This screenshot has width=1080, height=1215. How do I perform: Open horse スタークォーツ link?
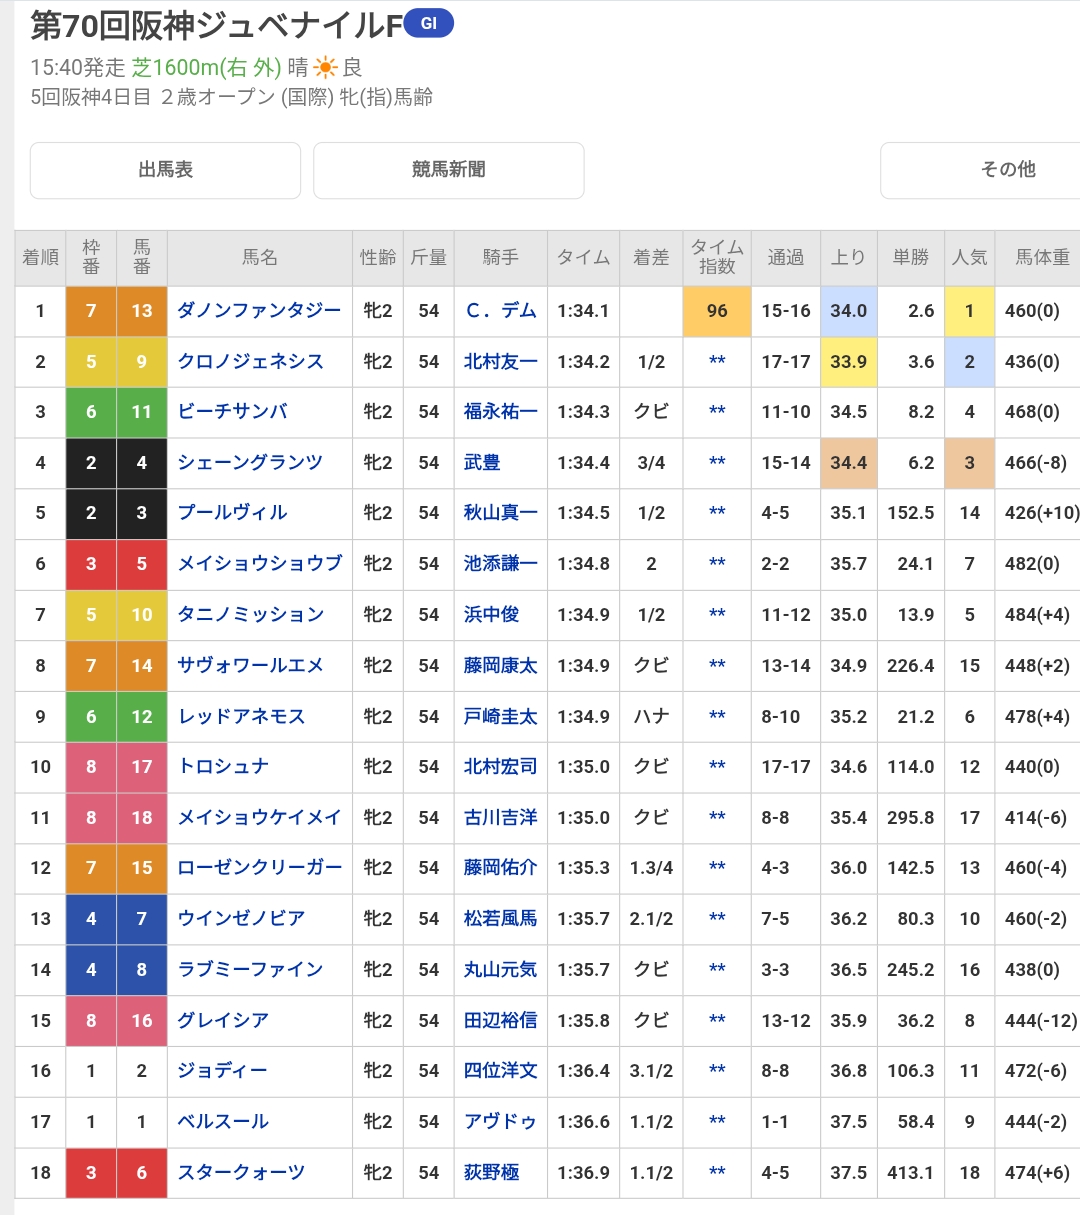[241, 1173]
